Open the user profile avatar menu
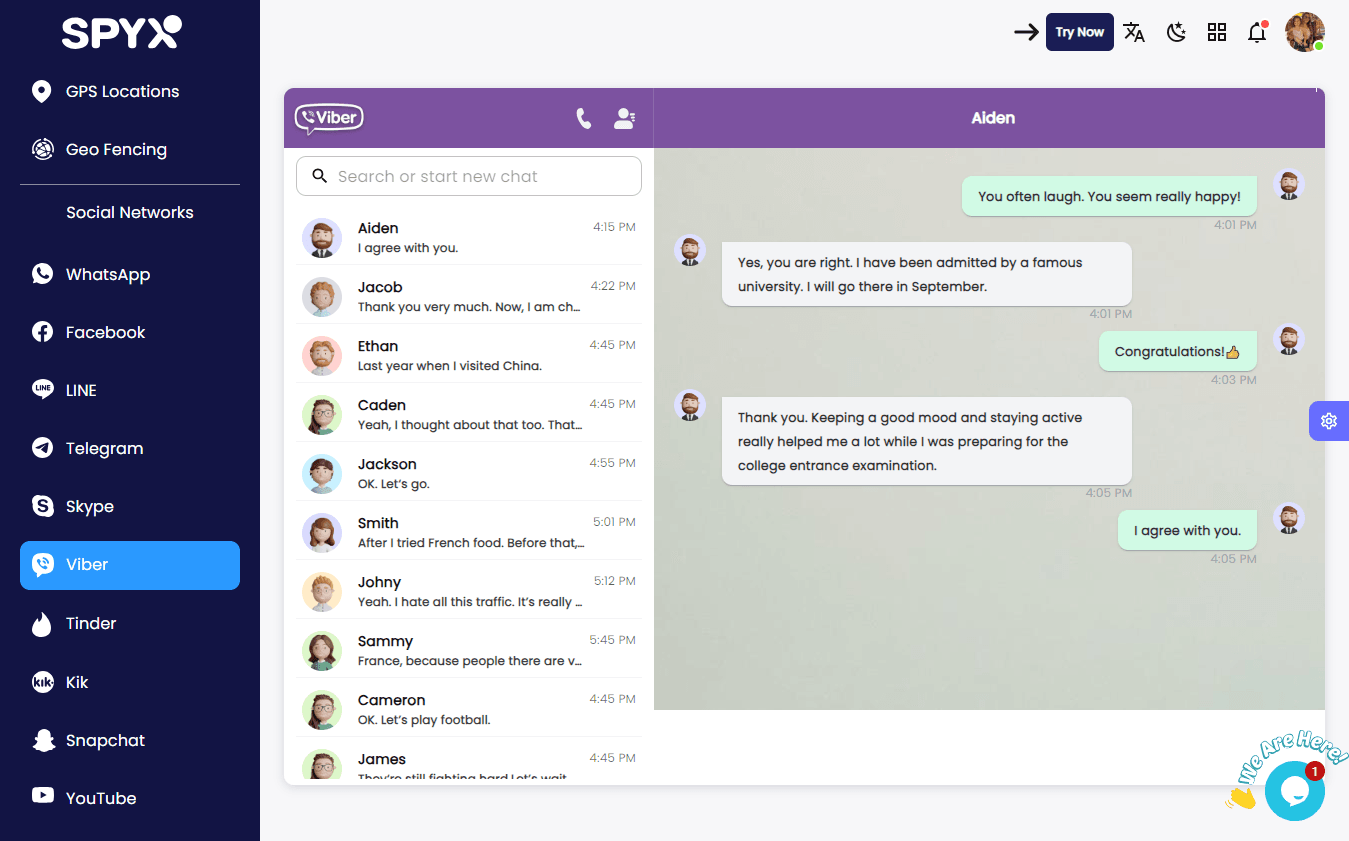The image size is (1349, 841). pyautogui.click(x=1305, y=32)
